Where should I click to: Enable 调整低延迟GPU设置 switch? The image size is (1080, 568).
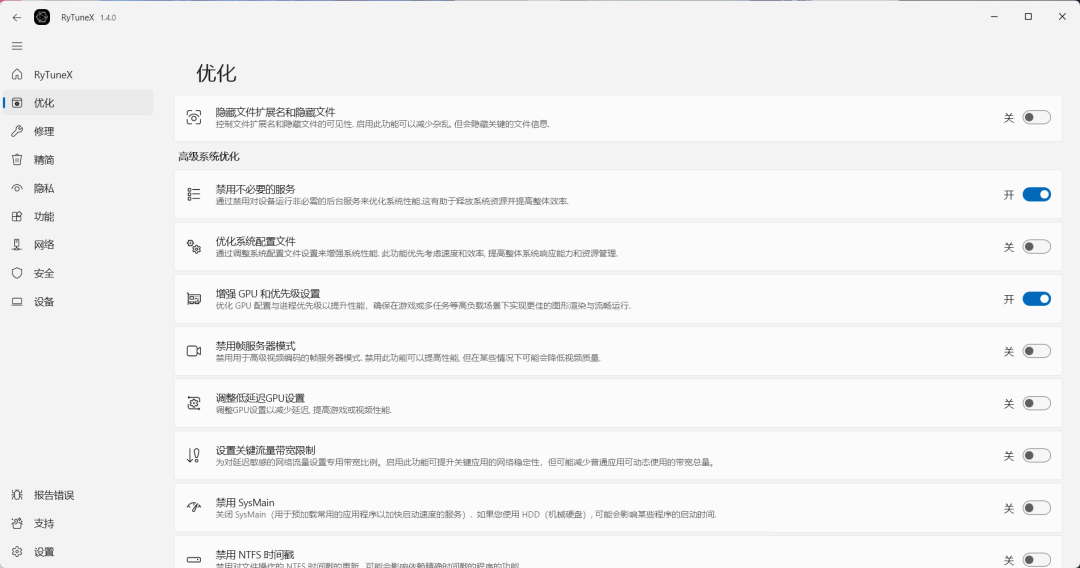click(1036, 403)
